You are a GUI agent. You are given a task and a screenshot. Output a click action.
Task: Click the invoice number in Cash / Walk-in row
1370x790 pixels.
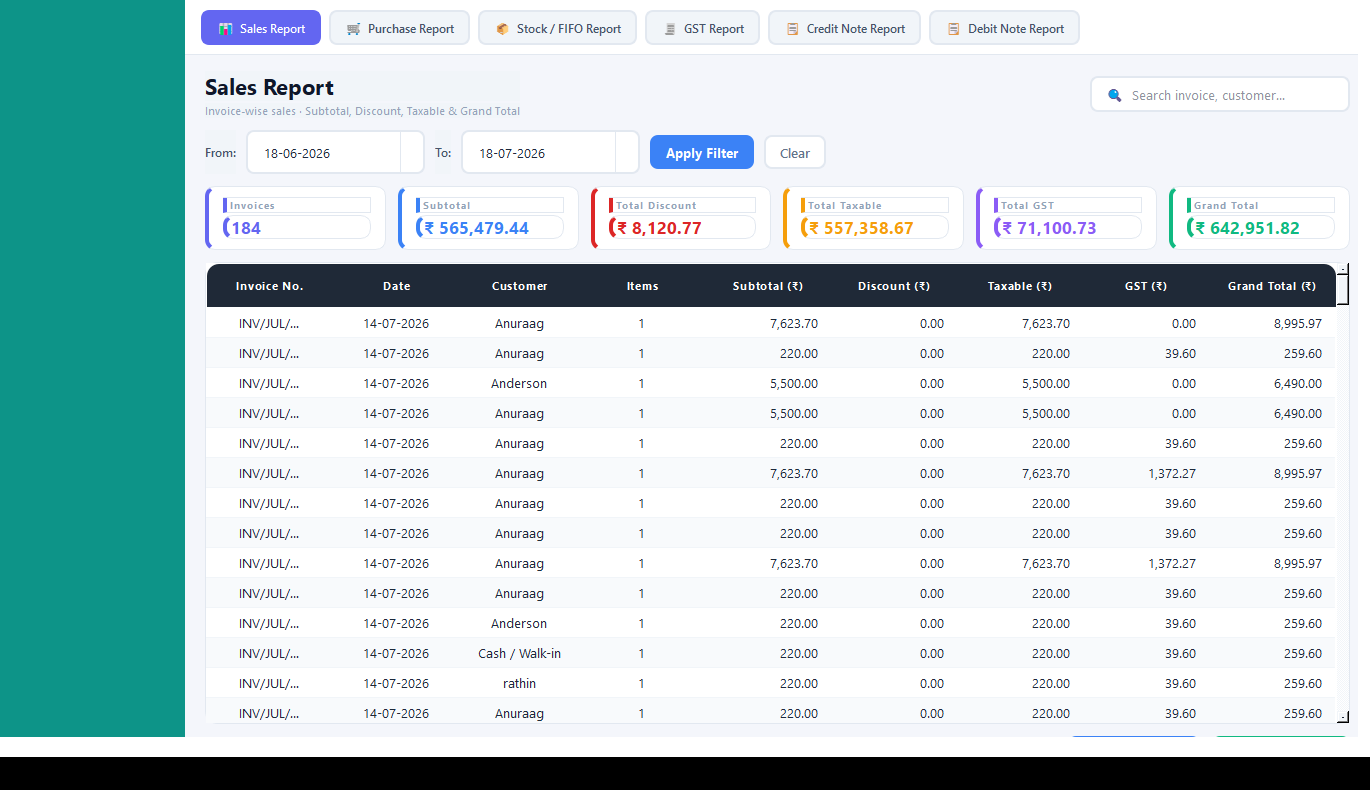269,653
